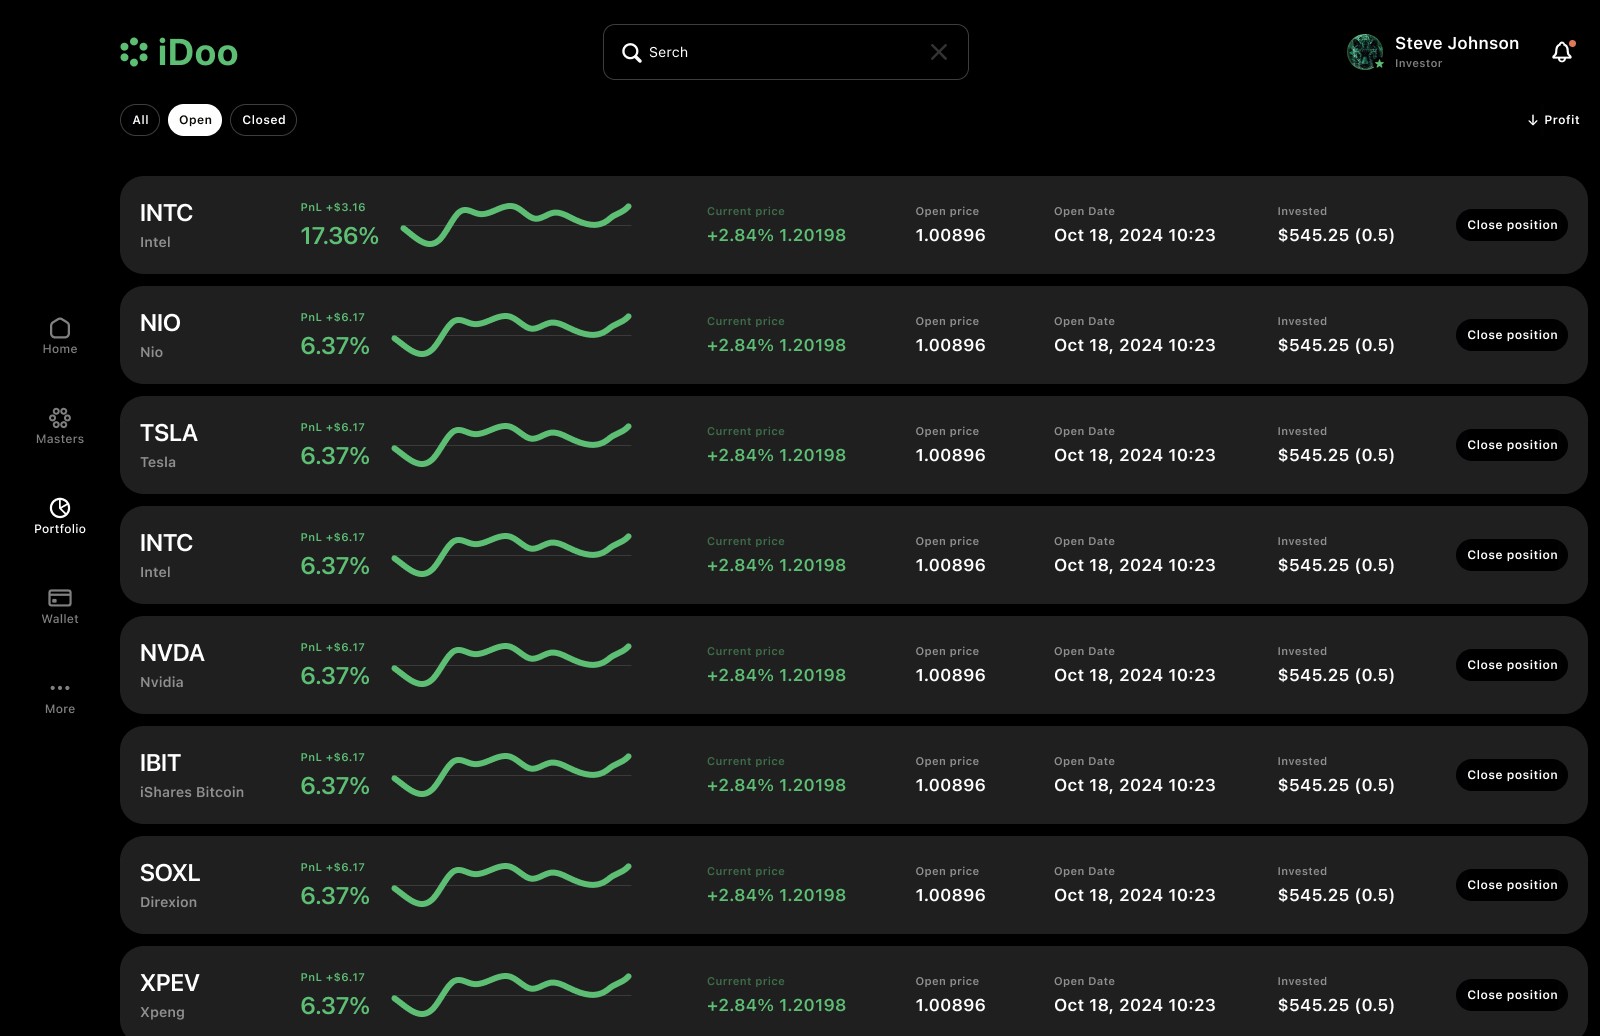
Task: Close position for TSLA
Action: coord(1511,445)
